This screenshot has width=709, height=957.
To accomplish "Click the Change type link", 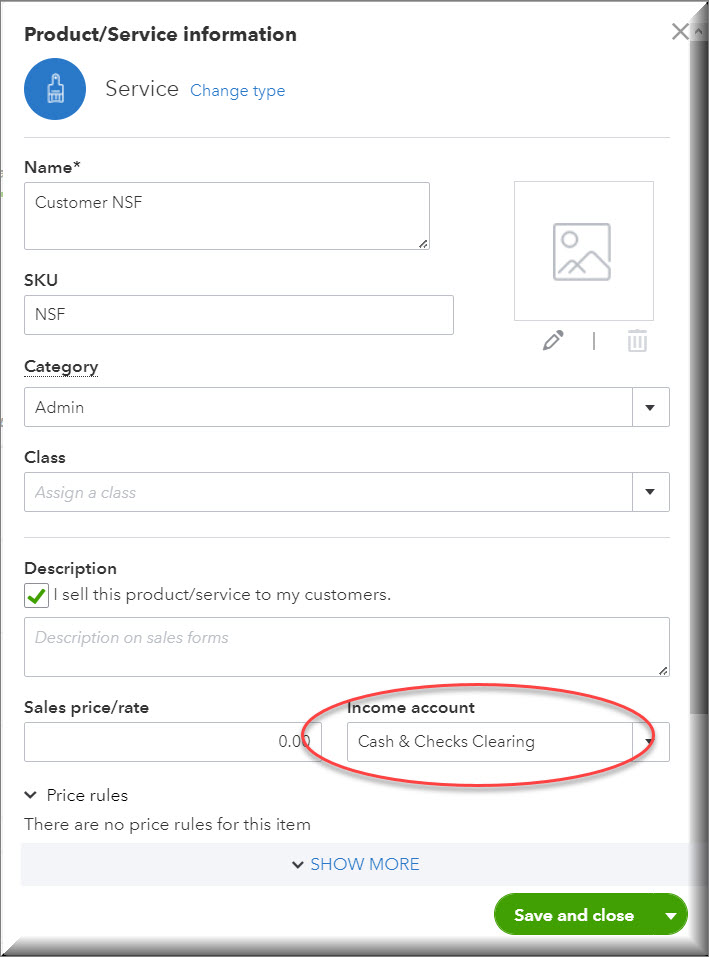I will pos(237,91).
